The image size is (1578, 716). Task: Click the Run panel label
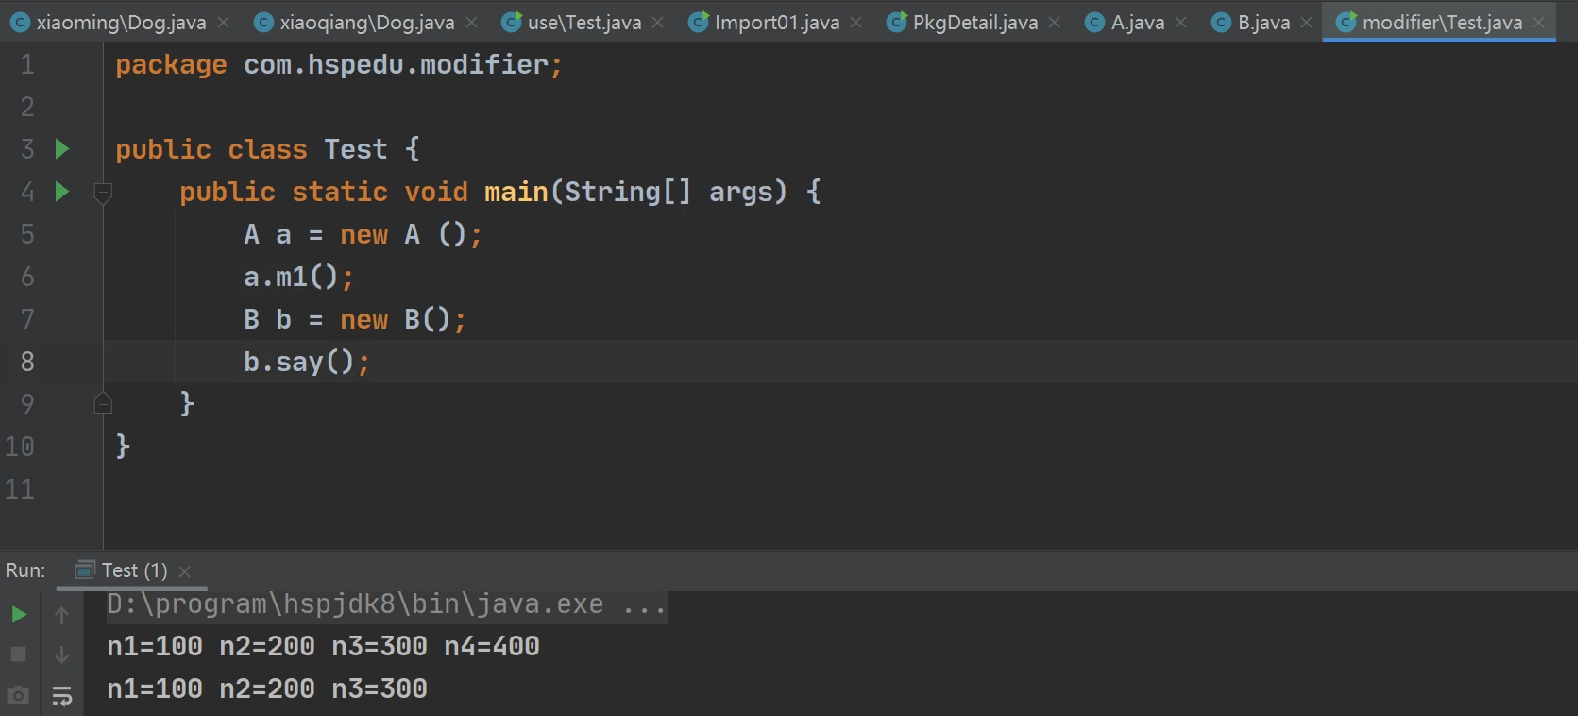(x=25, y=570)
